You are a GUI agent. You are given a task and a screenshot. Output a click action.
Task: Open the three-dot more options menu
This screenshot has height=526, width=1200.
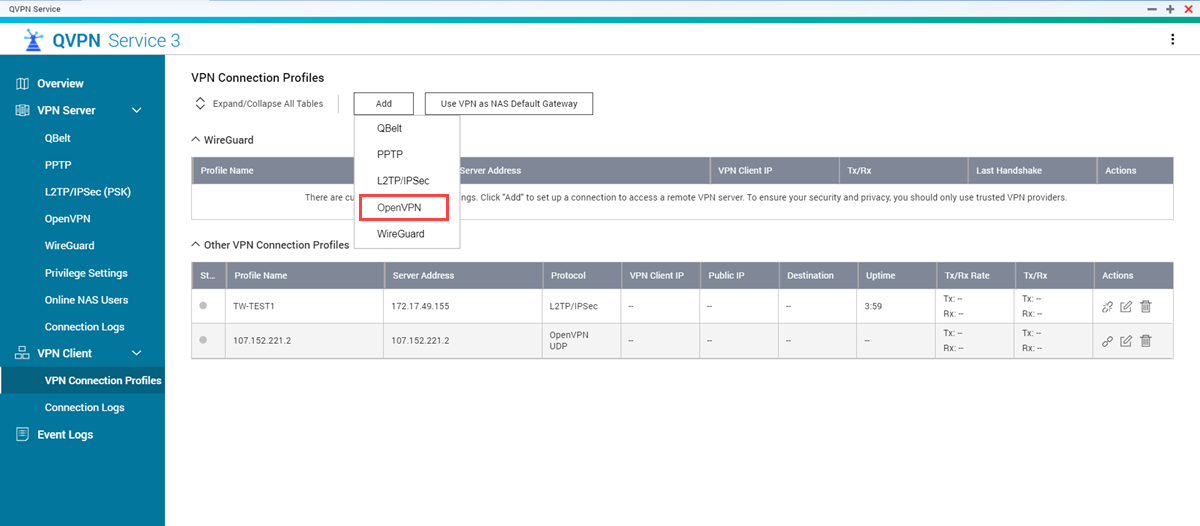tap(1172, 40)
